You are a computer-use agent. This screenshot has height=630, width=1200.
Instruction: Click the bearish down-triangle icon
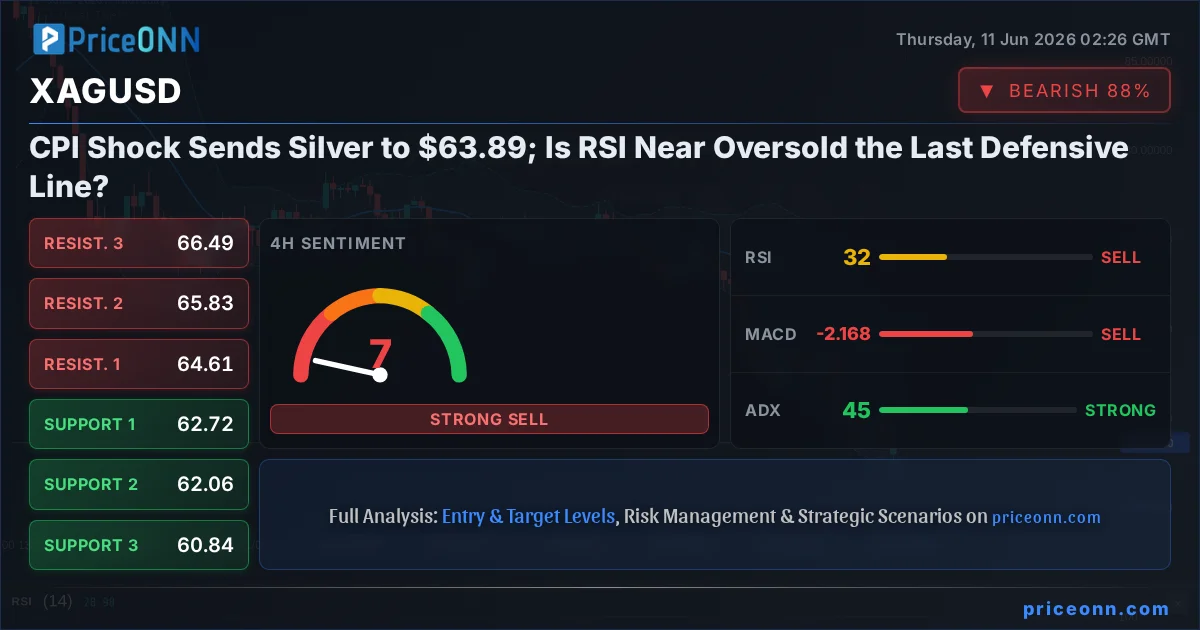[986, 91]
